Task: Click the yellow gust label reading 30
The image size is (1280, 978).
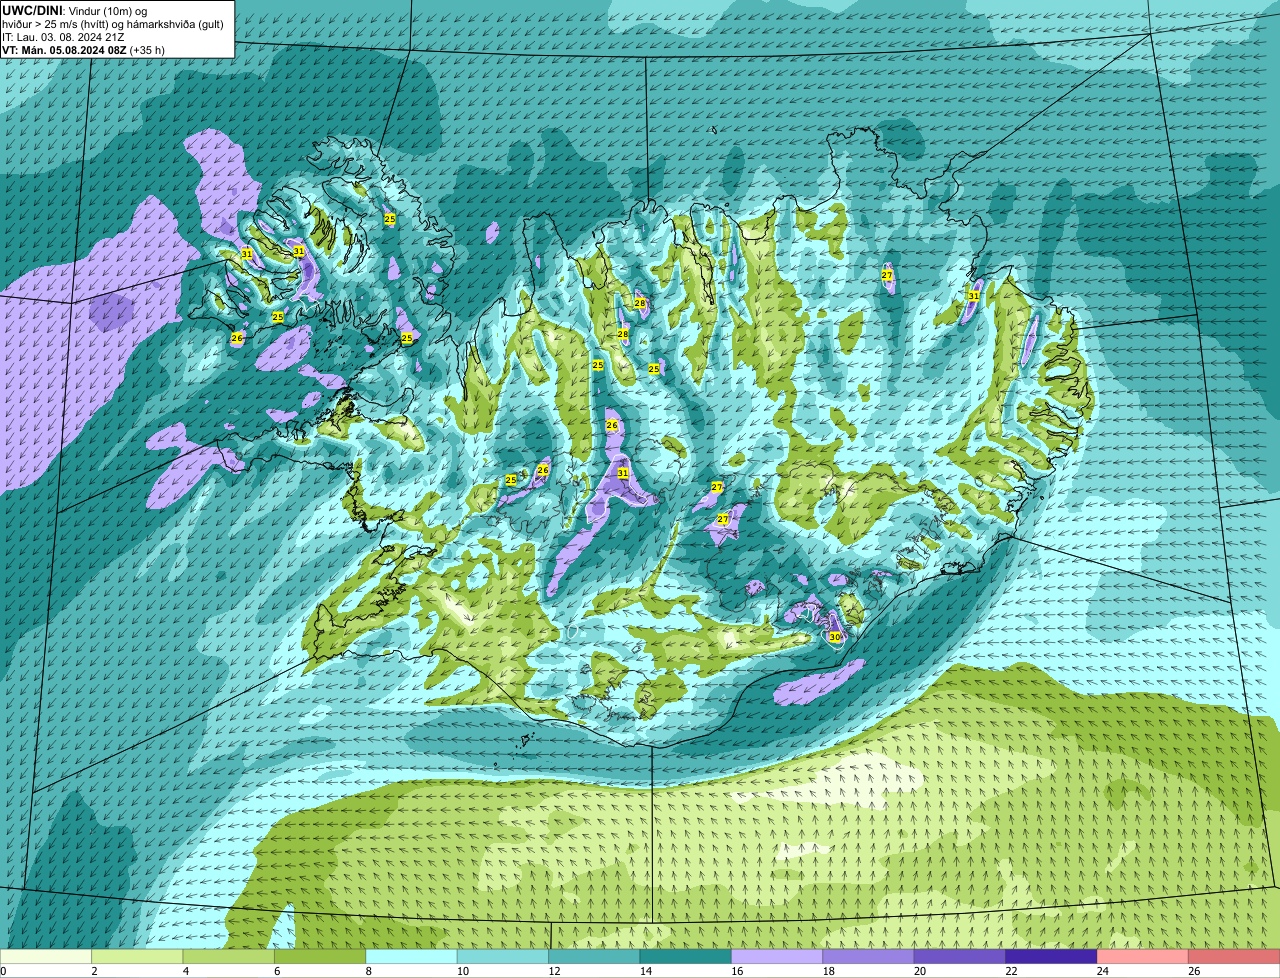Action: point(835,636)
